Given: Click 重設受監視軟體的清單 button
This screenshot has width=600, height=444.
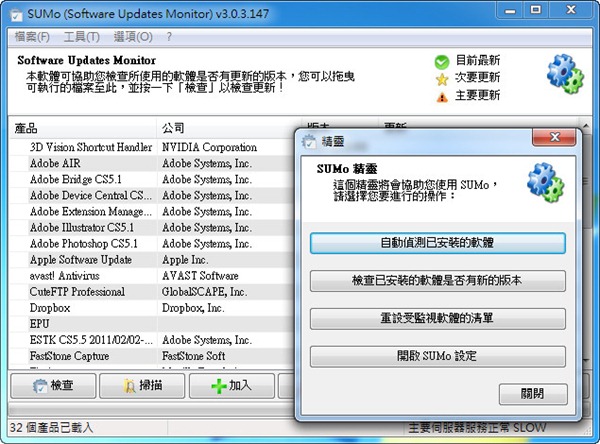Looking at the screenshot, I should pos(437,318).
